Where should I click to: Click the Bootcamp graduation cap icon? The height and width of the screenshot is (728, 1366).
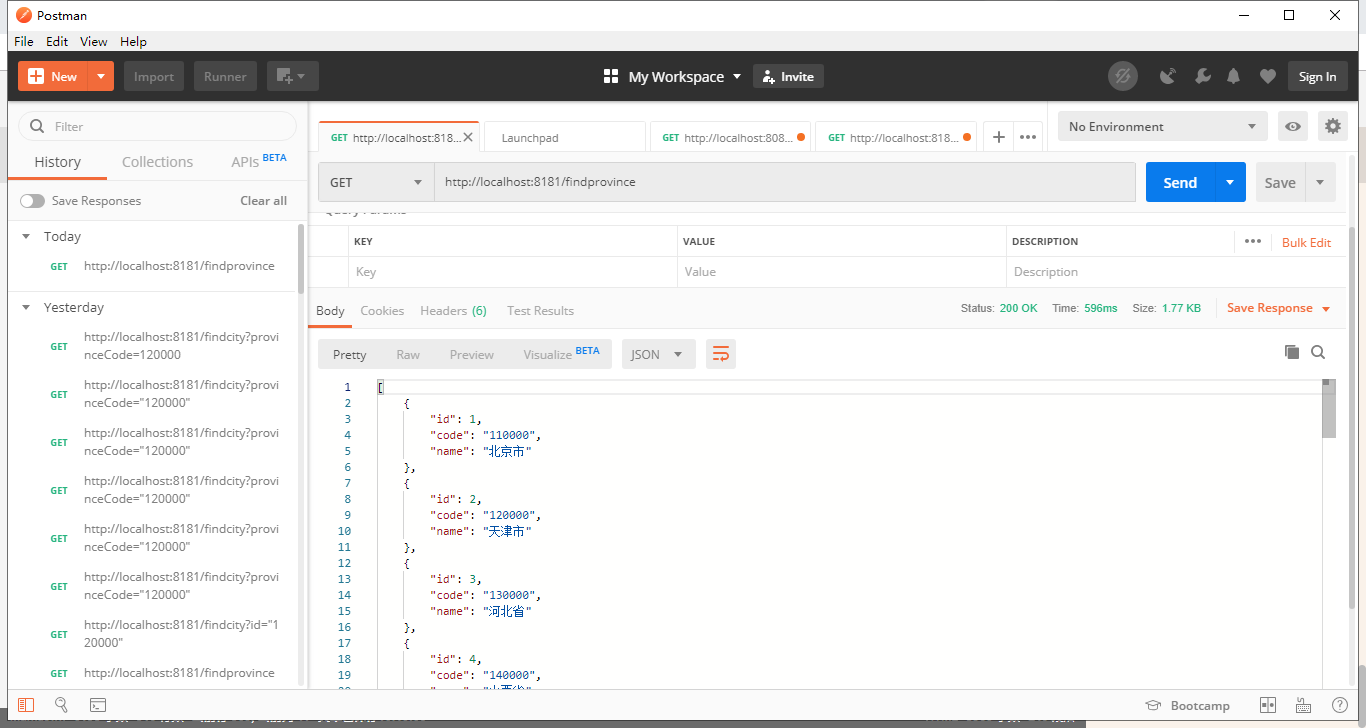pos(1153,705)
